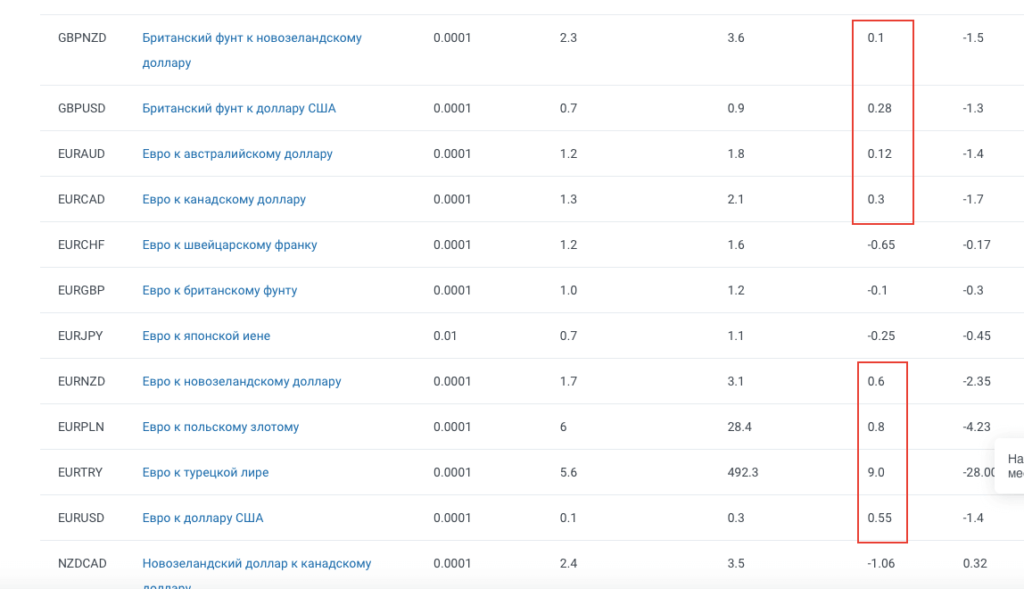
Task: Click 'Евро к австралийскому доллару' link
Action: pos(237,154)
